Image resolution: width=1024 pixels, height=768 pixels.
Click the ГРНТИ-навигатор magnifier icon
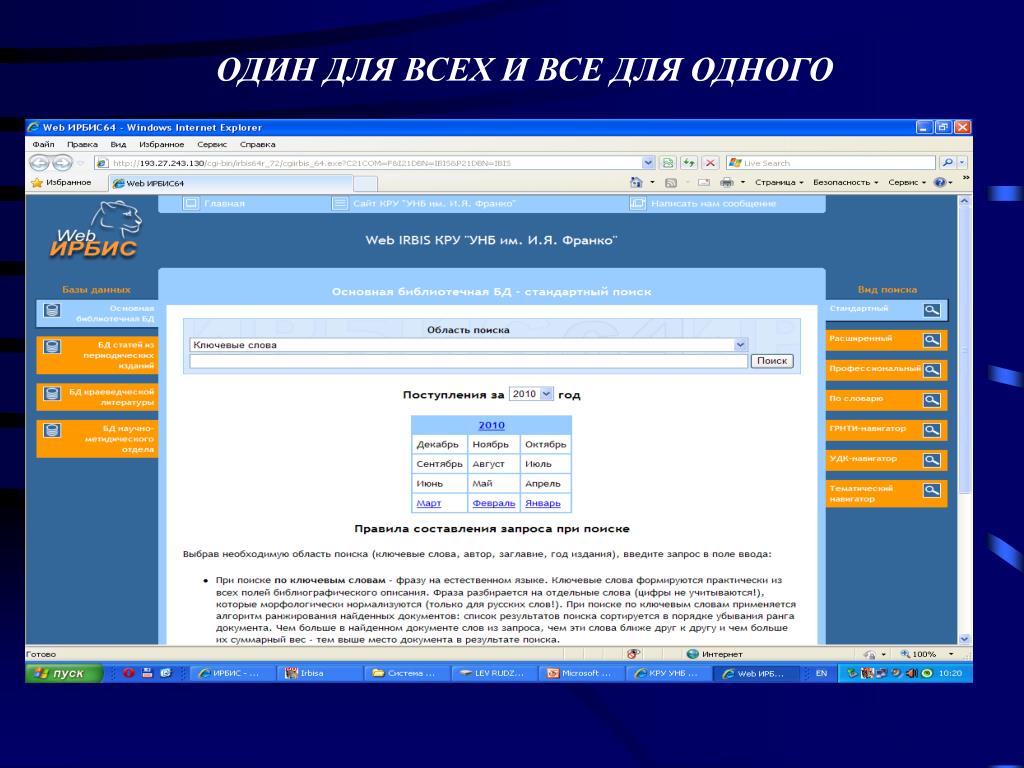tap(932, 430)
